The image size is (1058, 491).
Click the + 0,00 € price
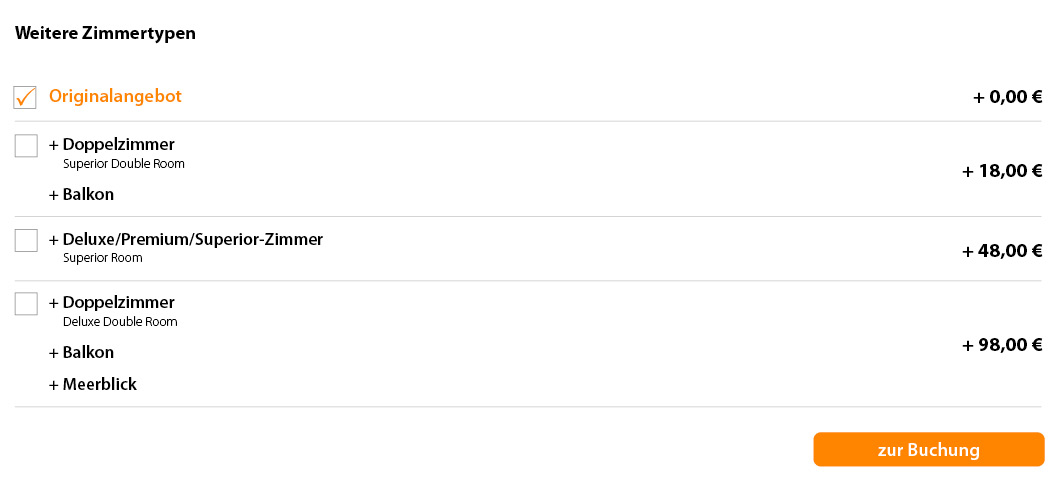[x=1007, y=97]
